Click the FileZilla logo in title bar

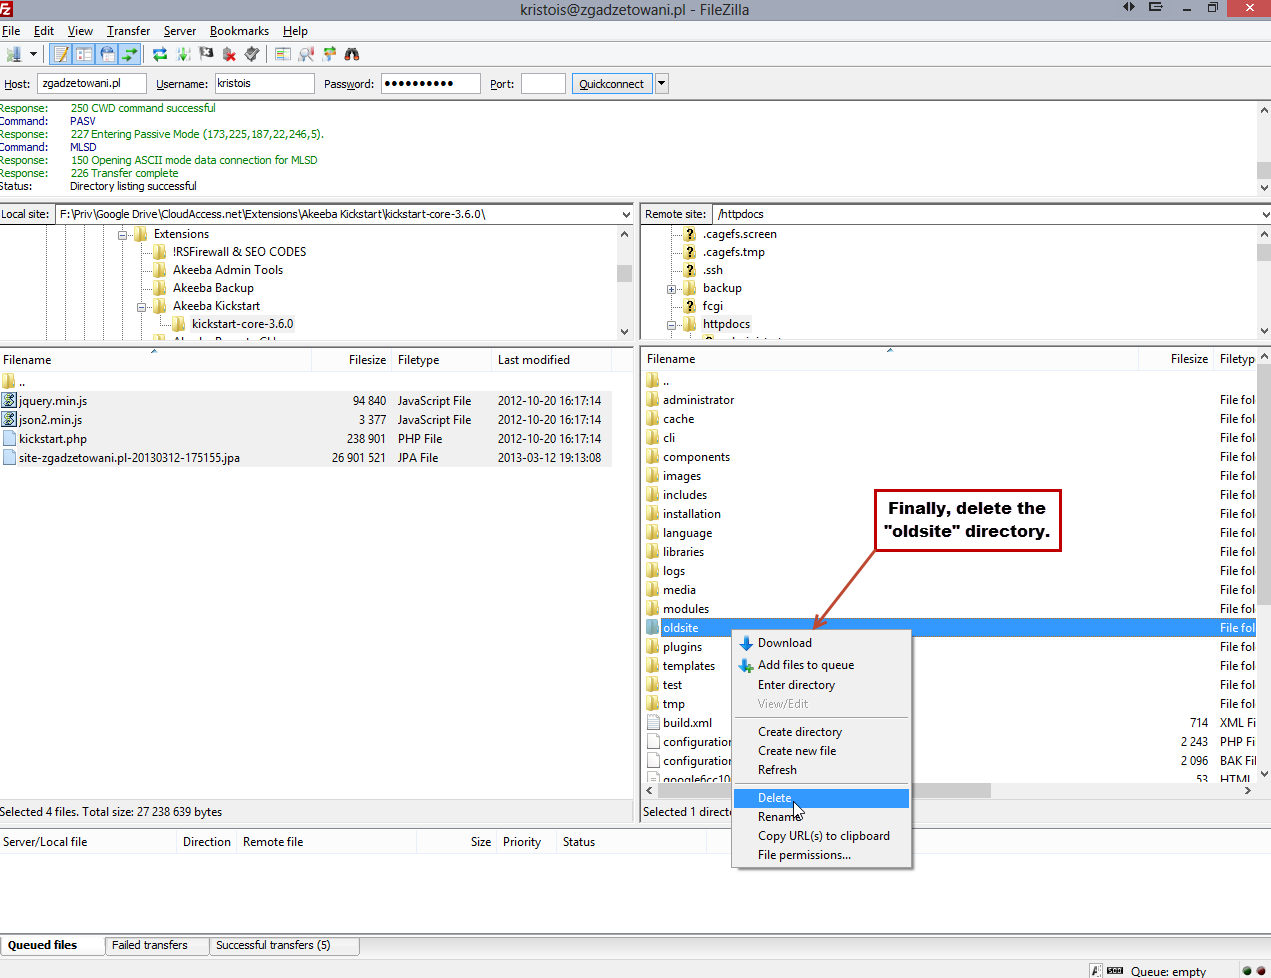(7, 9)
